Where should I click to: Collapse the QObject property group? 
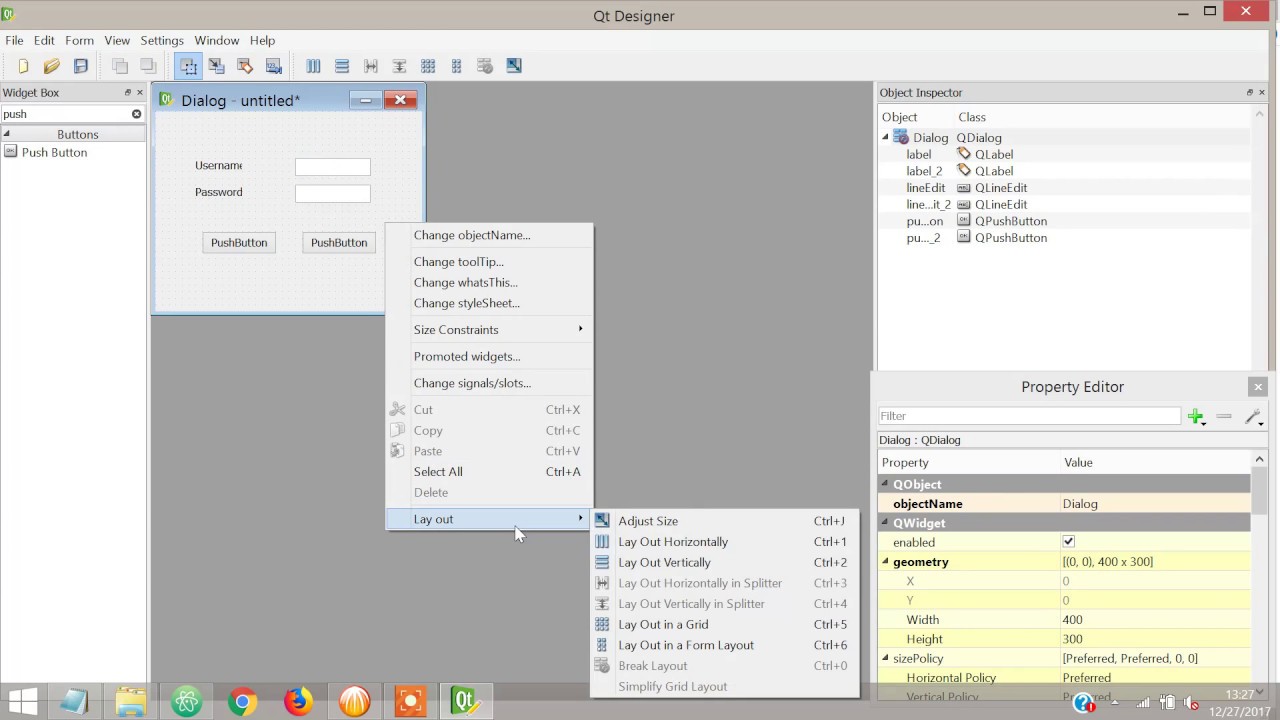point(885,484)
